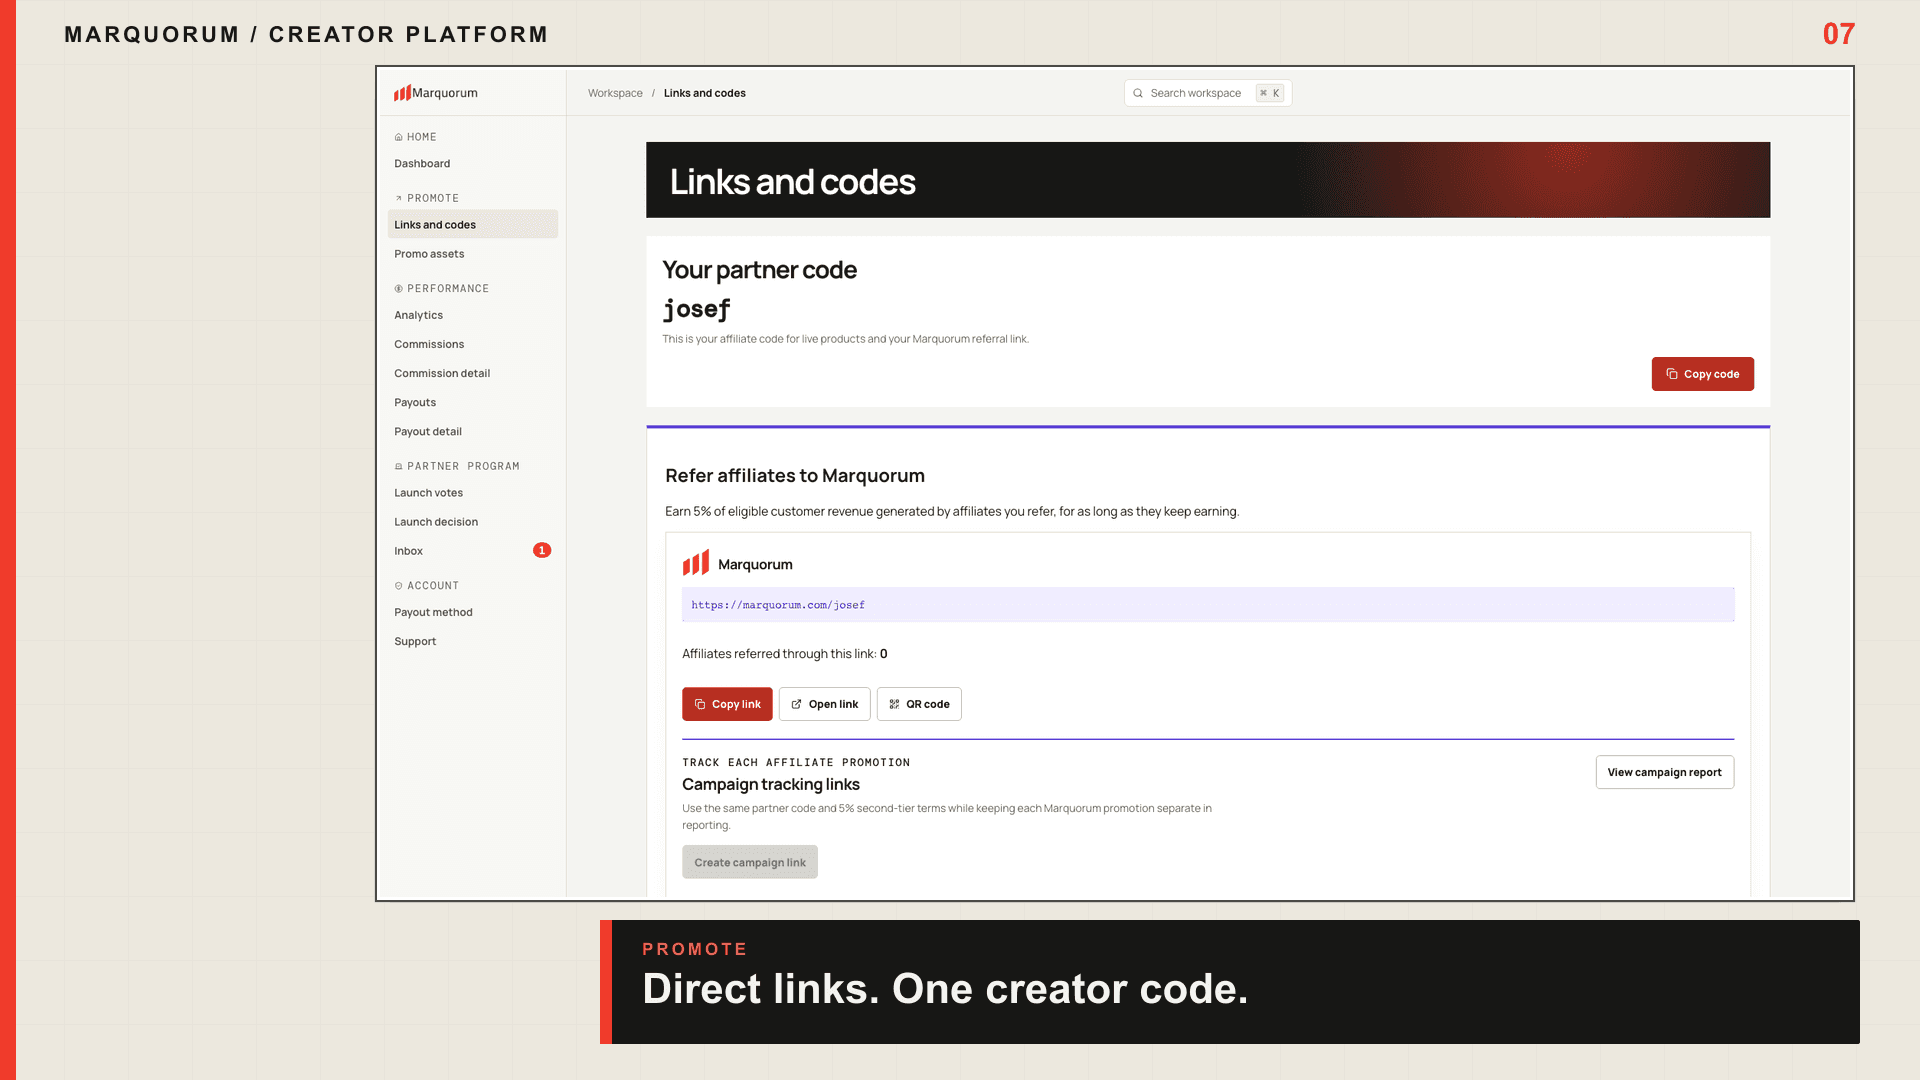The height and width of the screenshot is (1080, 1920).
Task: Click the Marquorum logo in sidebar header
Action: pos(435,93)
